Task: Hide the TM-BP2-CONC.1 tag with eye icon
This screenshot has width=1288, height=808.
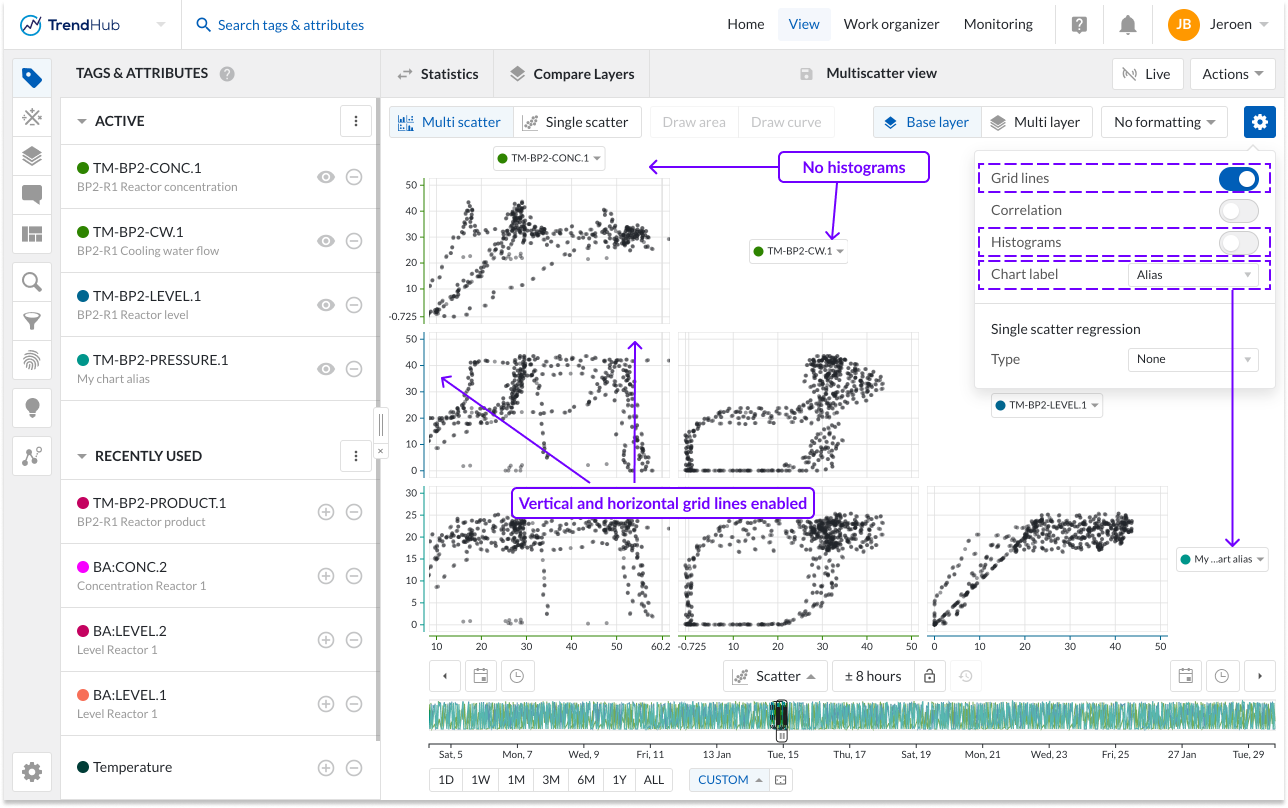Action: coord(325,177)
